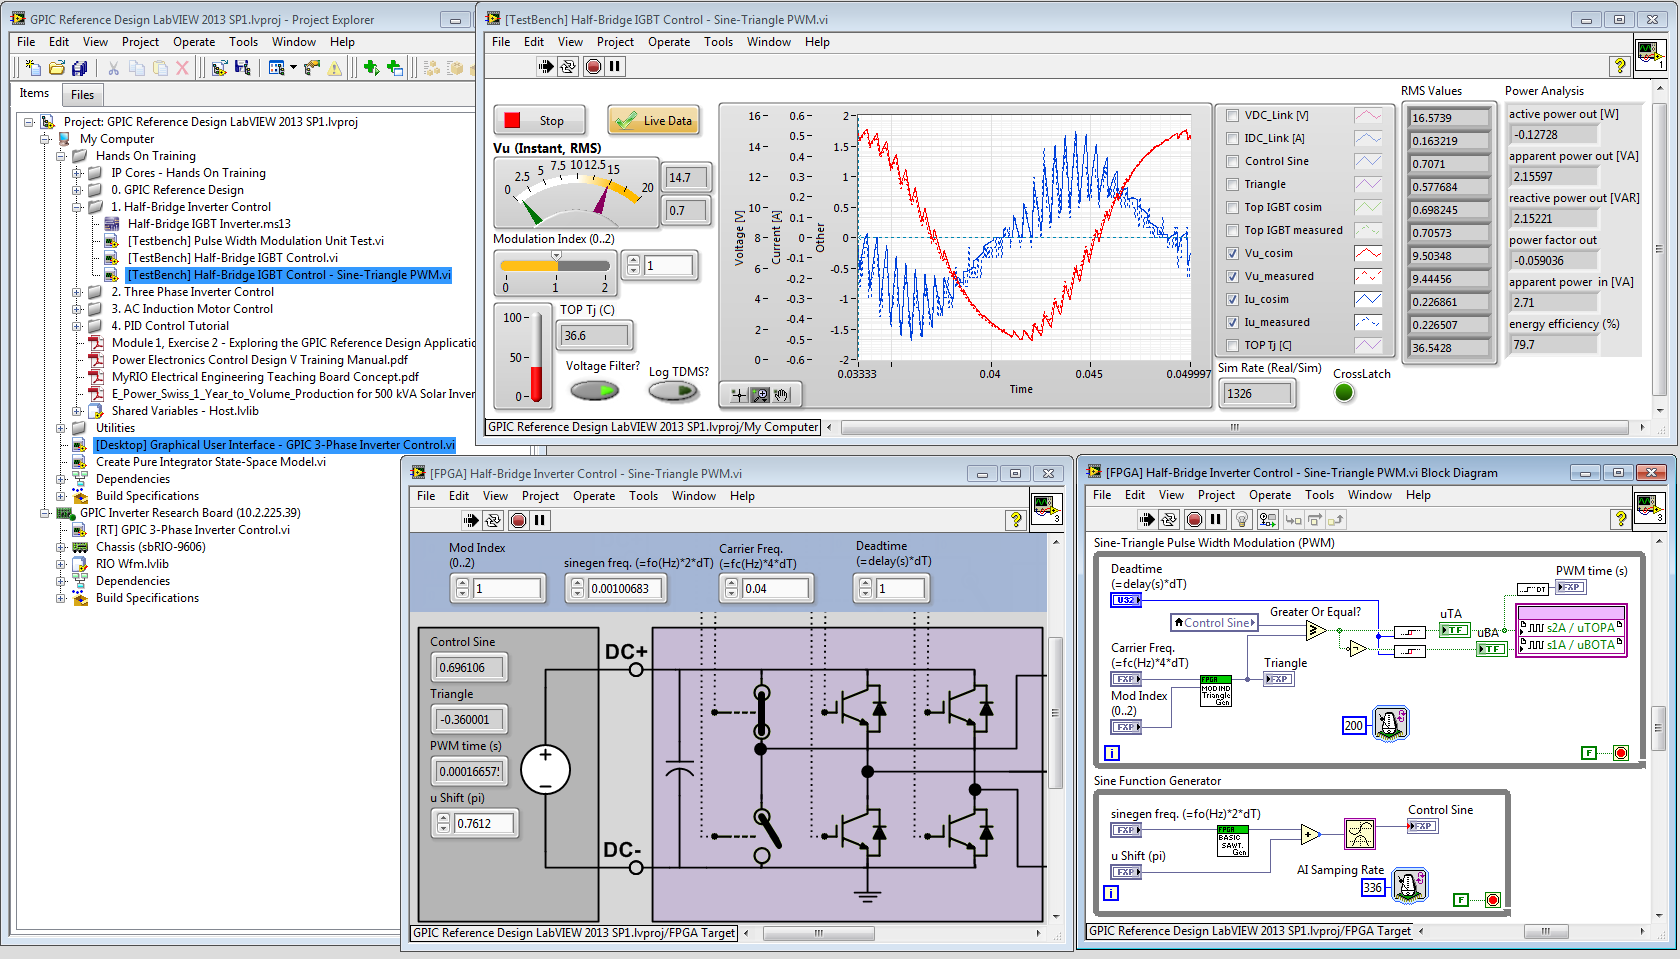Expand 3. AC Induction Motor Control node
The width and height of the screenshot is (1680, 959).
coord(77,309)
